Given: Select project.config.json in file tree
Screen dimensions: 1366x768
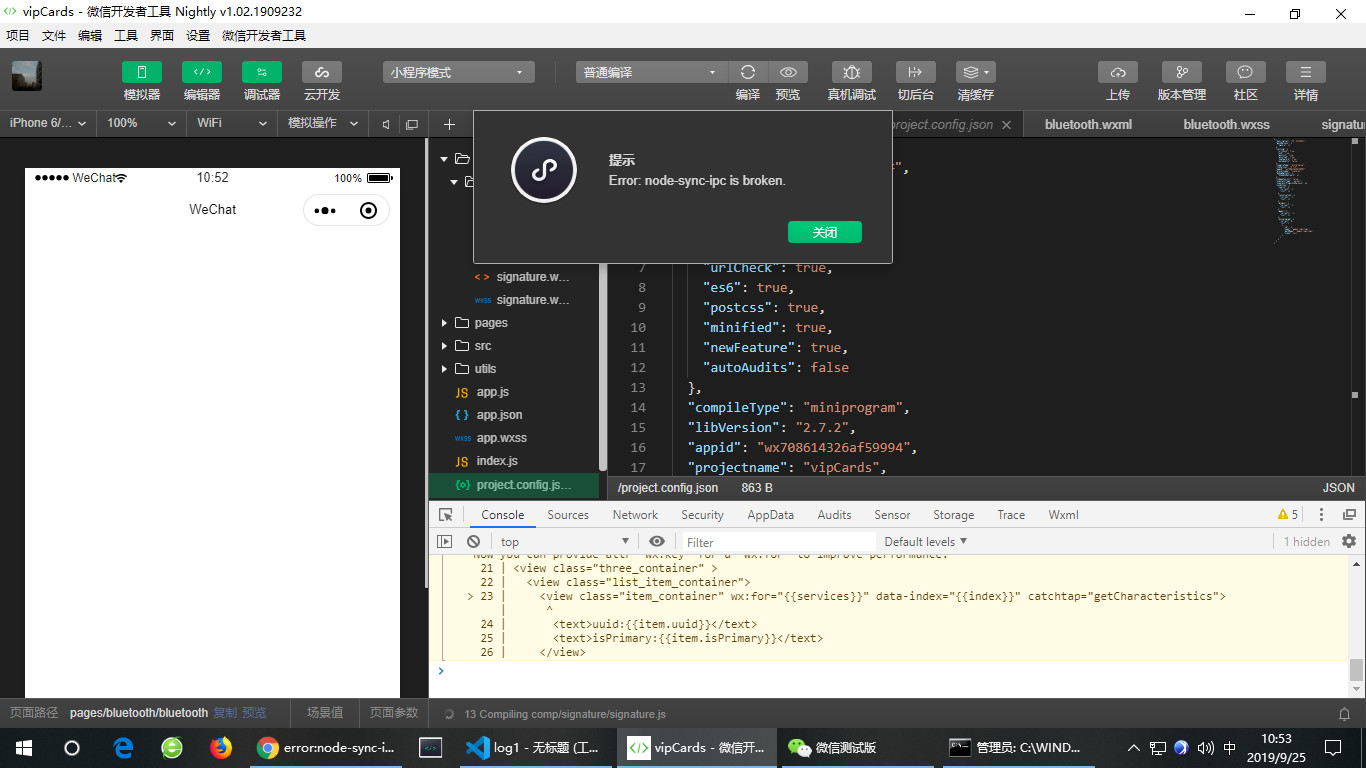Looking at the screenshot, I should [514, 484].
